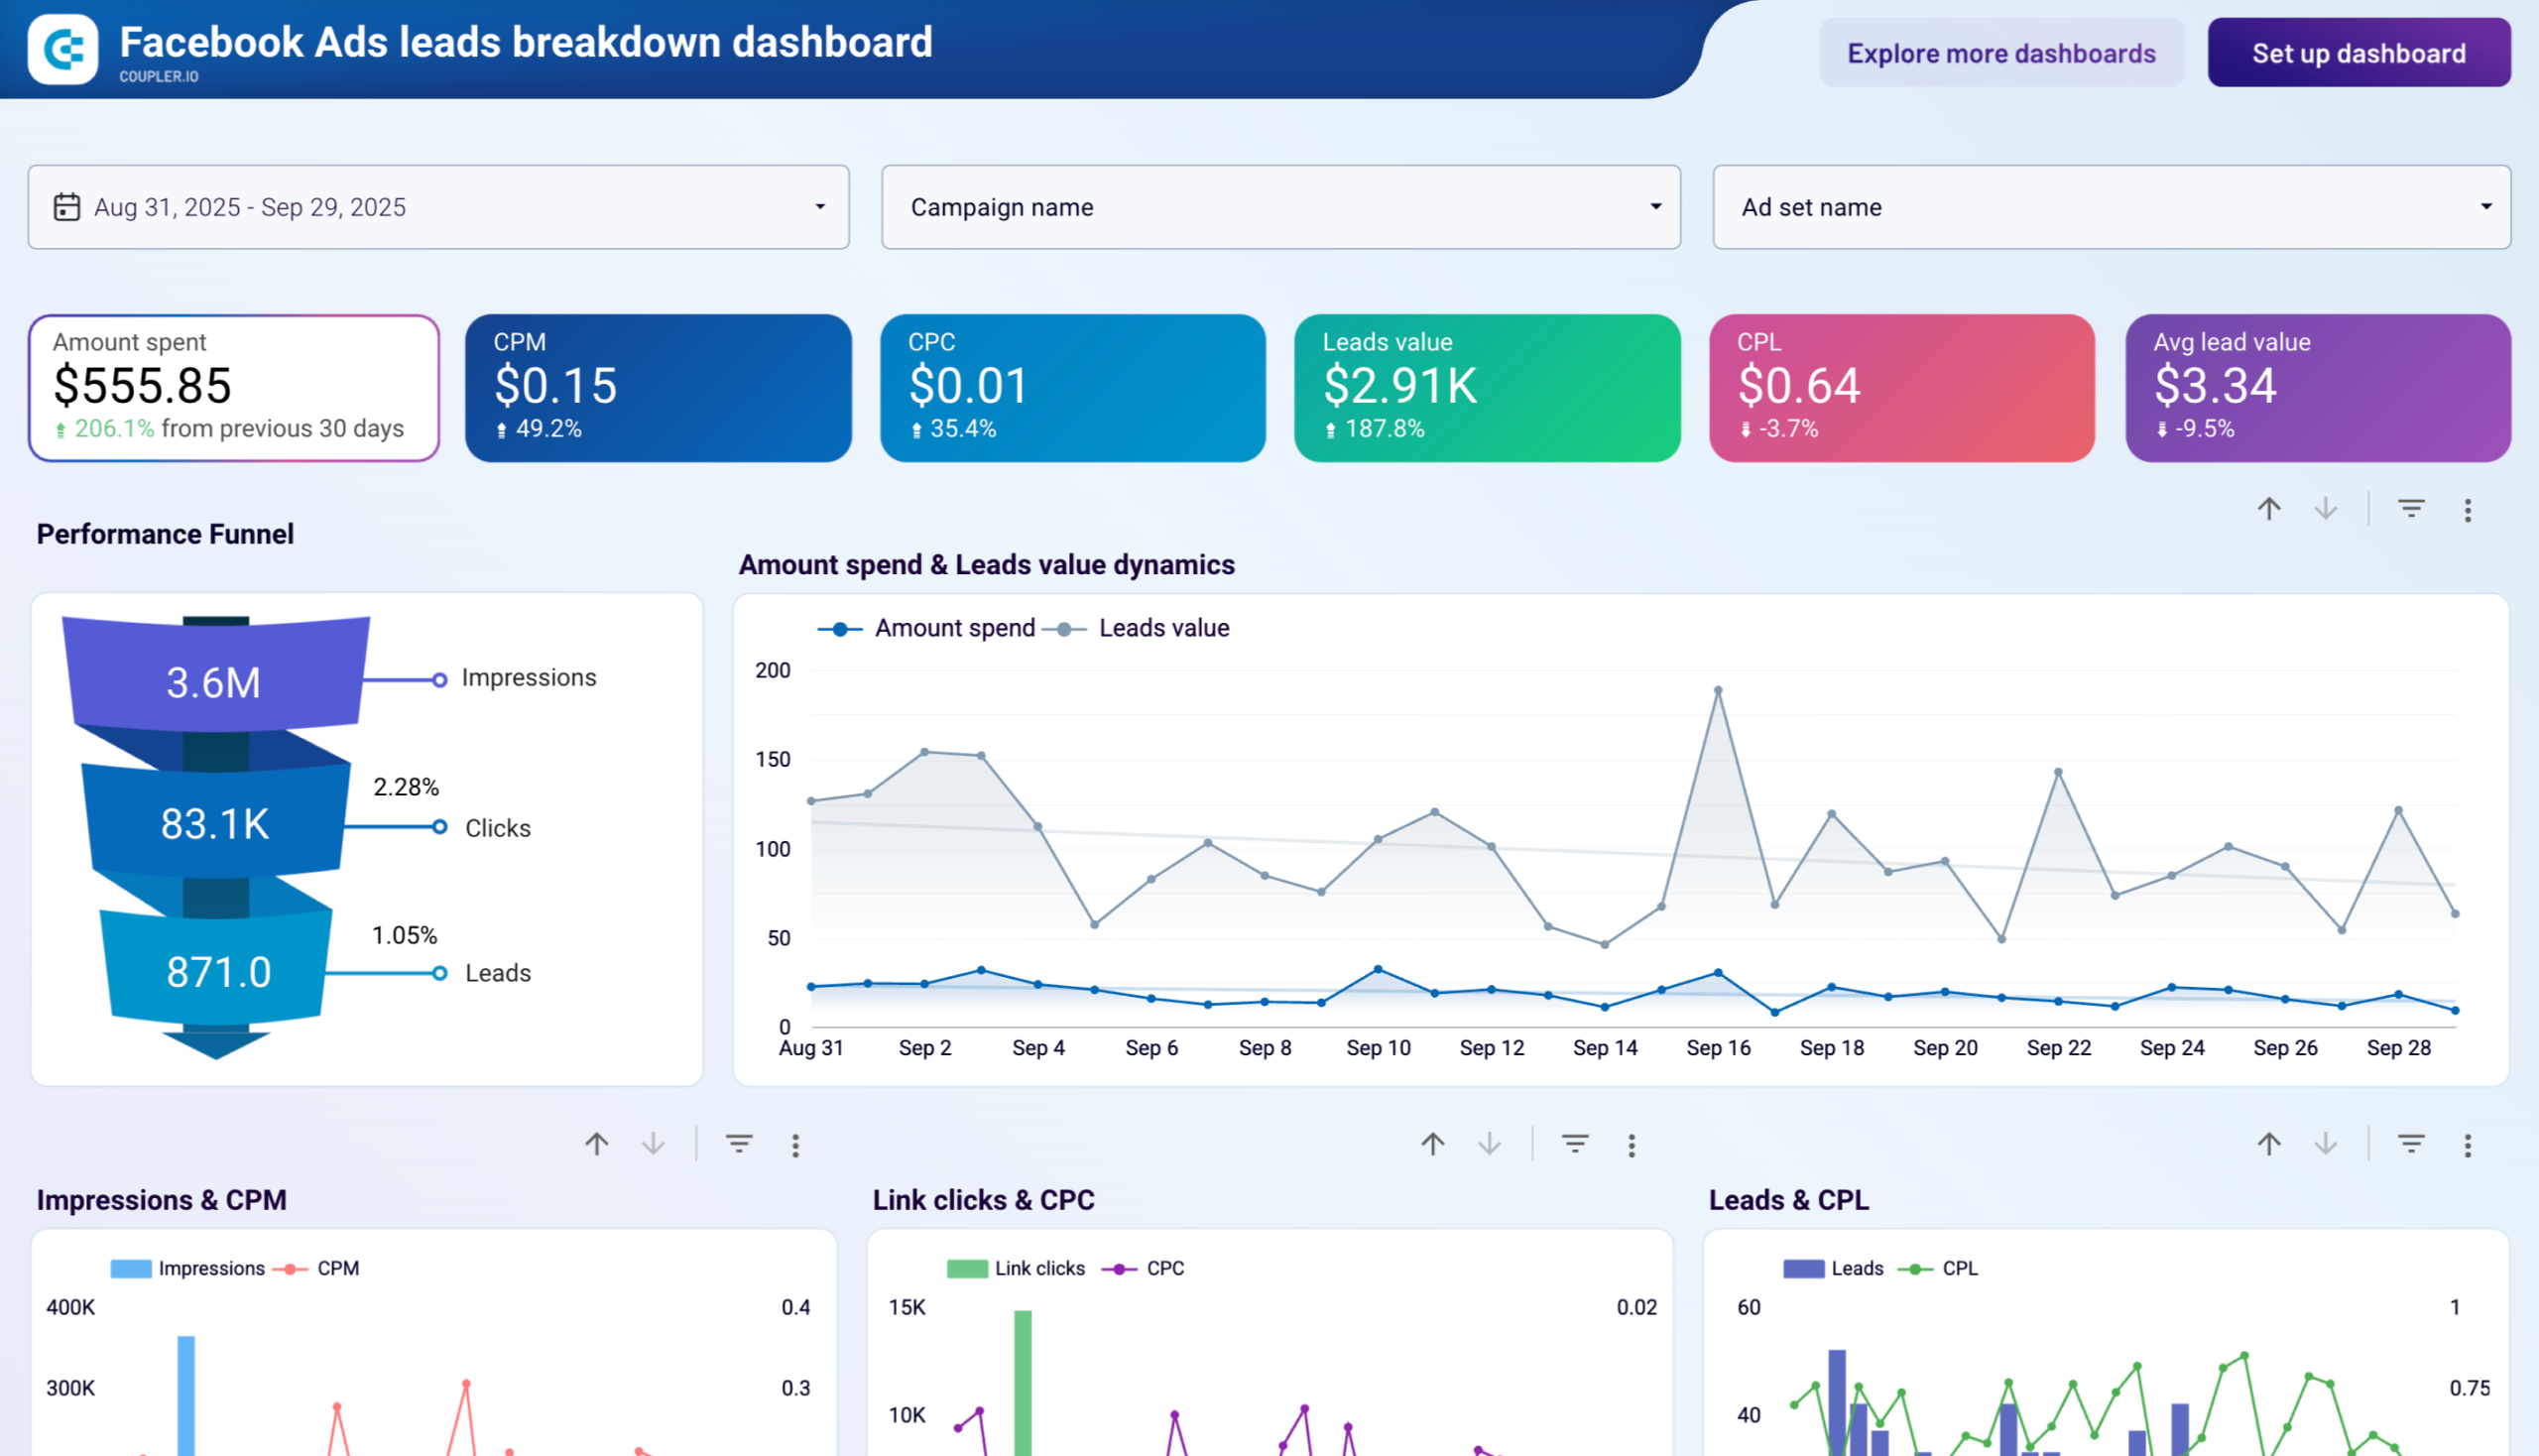2539x1456 pixels.
Task: Expand the Ad set name dropdown
Action: click(2112, 207)
